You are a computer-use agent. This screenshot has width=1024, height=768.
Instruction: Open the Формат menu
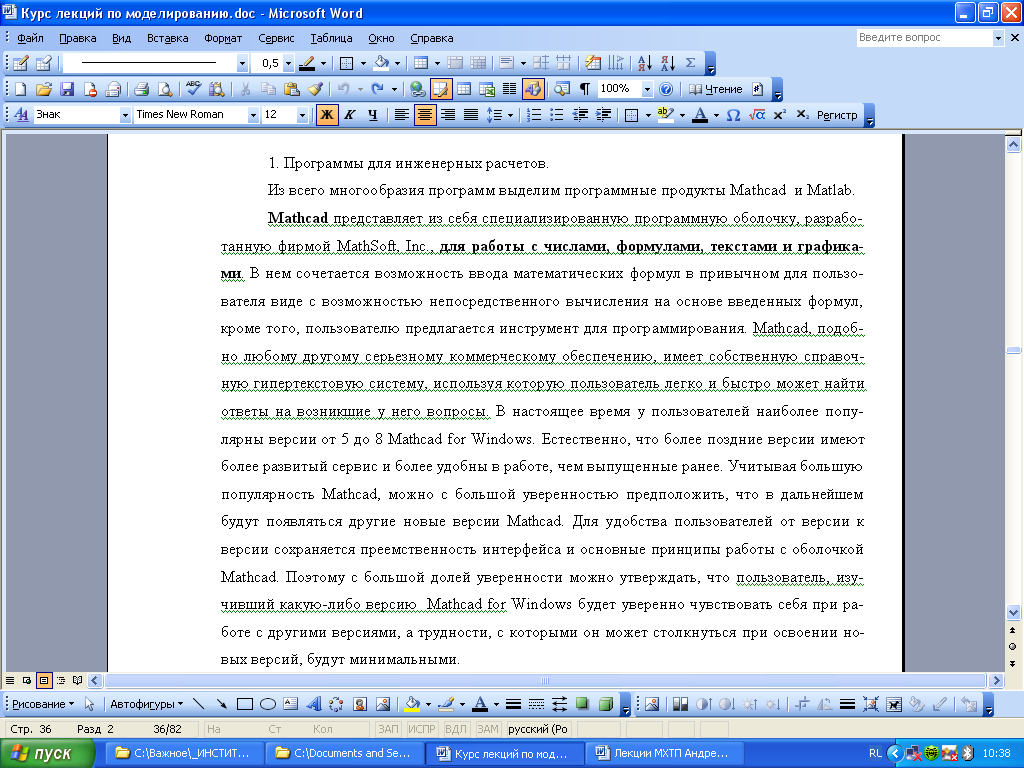click(x=223, y=38)
